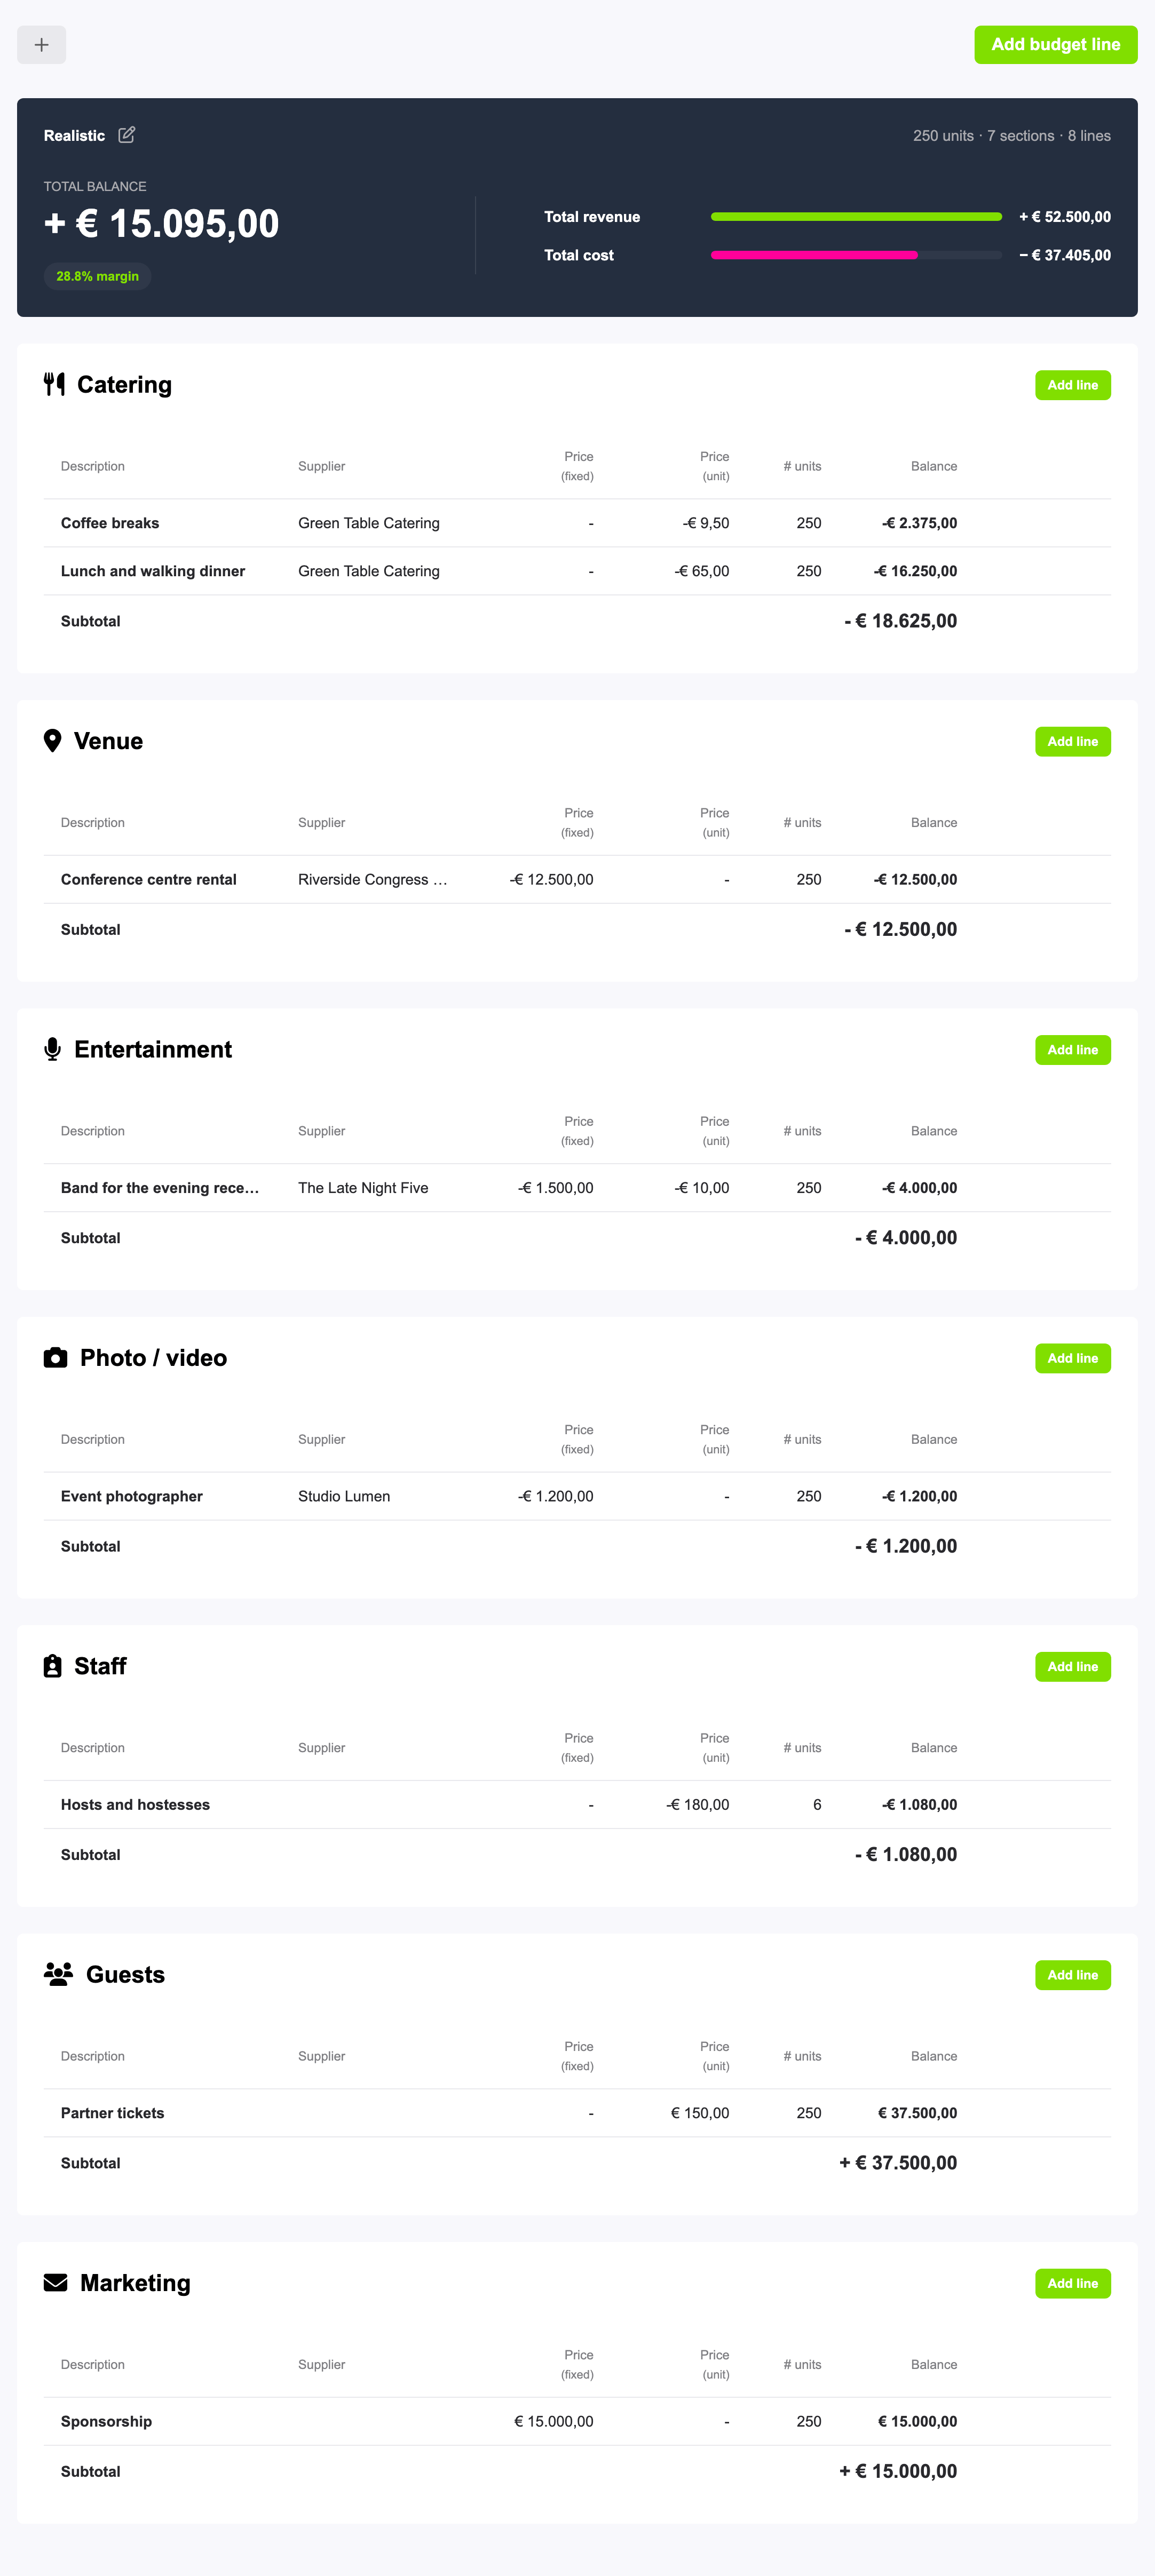
Task: Click the Guests people icon
Action: (59, 1974)
